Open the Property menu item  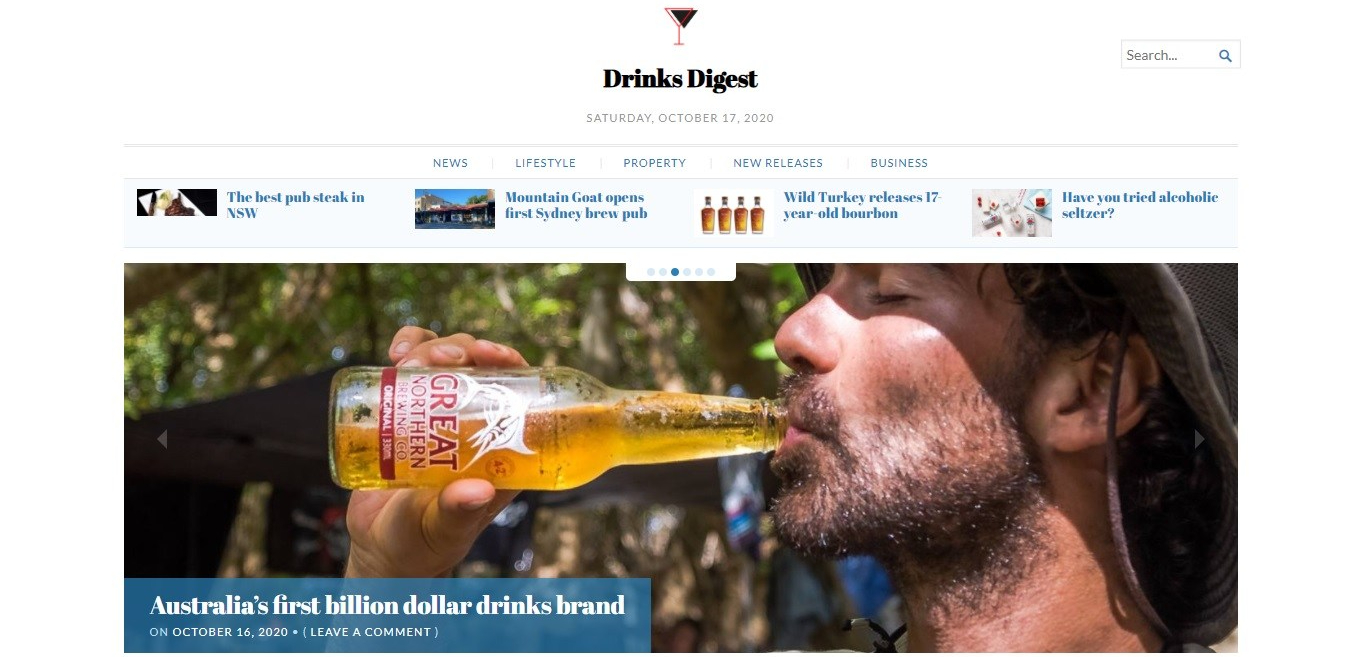click(654, 163)
